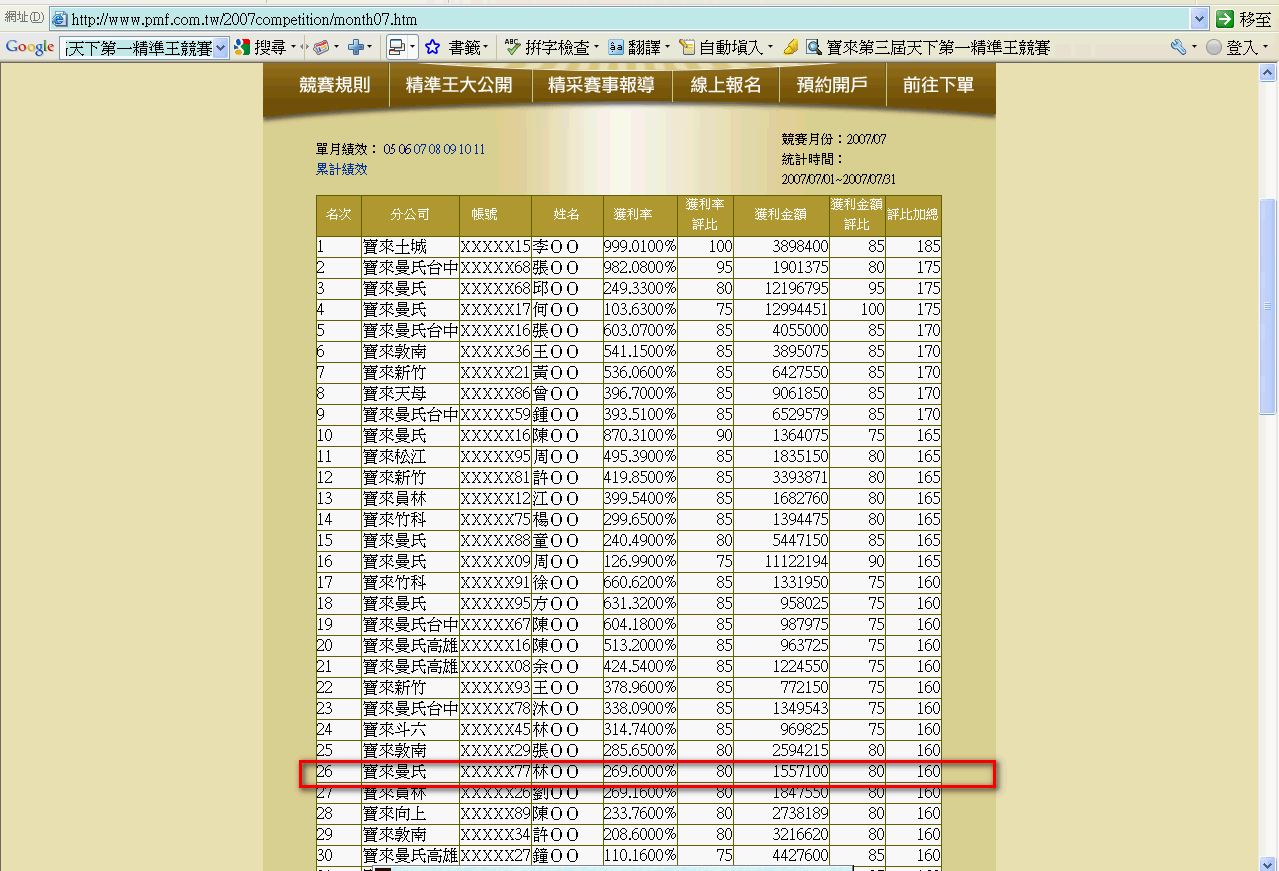Open 累計績效 cumulative performance link
Screen dimensions: 1279x871
pos(342,170)
